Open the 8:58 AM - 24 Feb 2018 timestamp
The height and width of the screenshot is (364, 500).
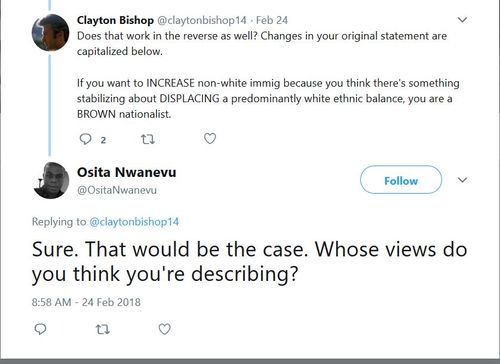pos(86,302)
